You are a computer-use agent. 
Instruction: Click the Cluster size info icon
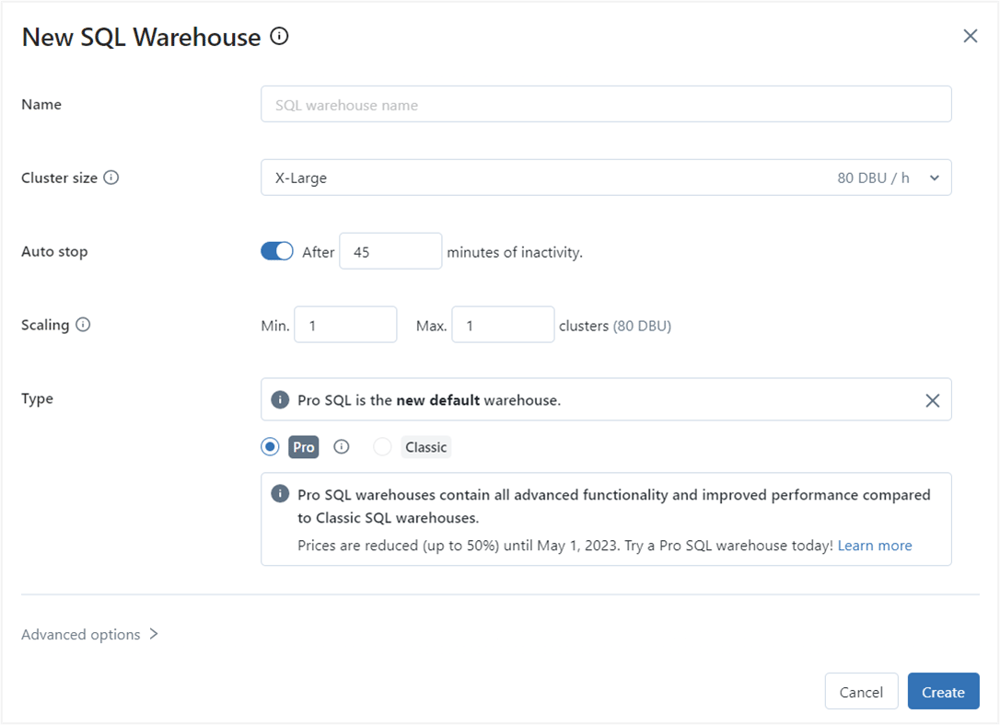point(111,178)
